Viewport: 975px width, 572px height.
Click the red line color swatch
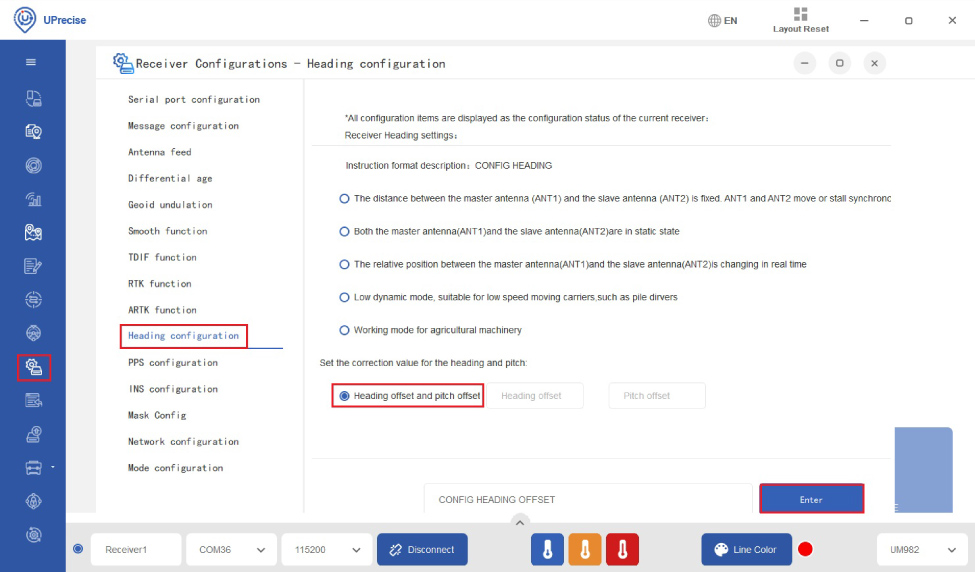pyautogui.click(x=805, y=549)
